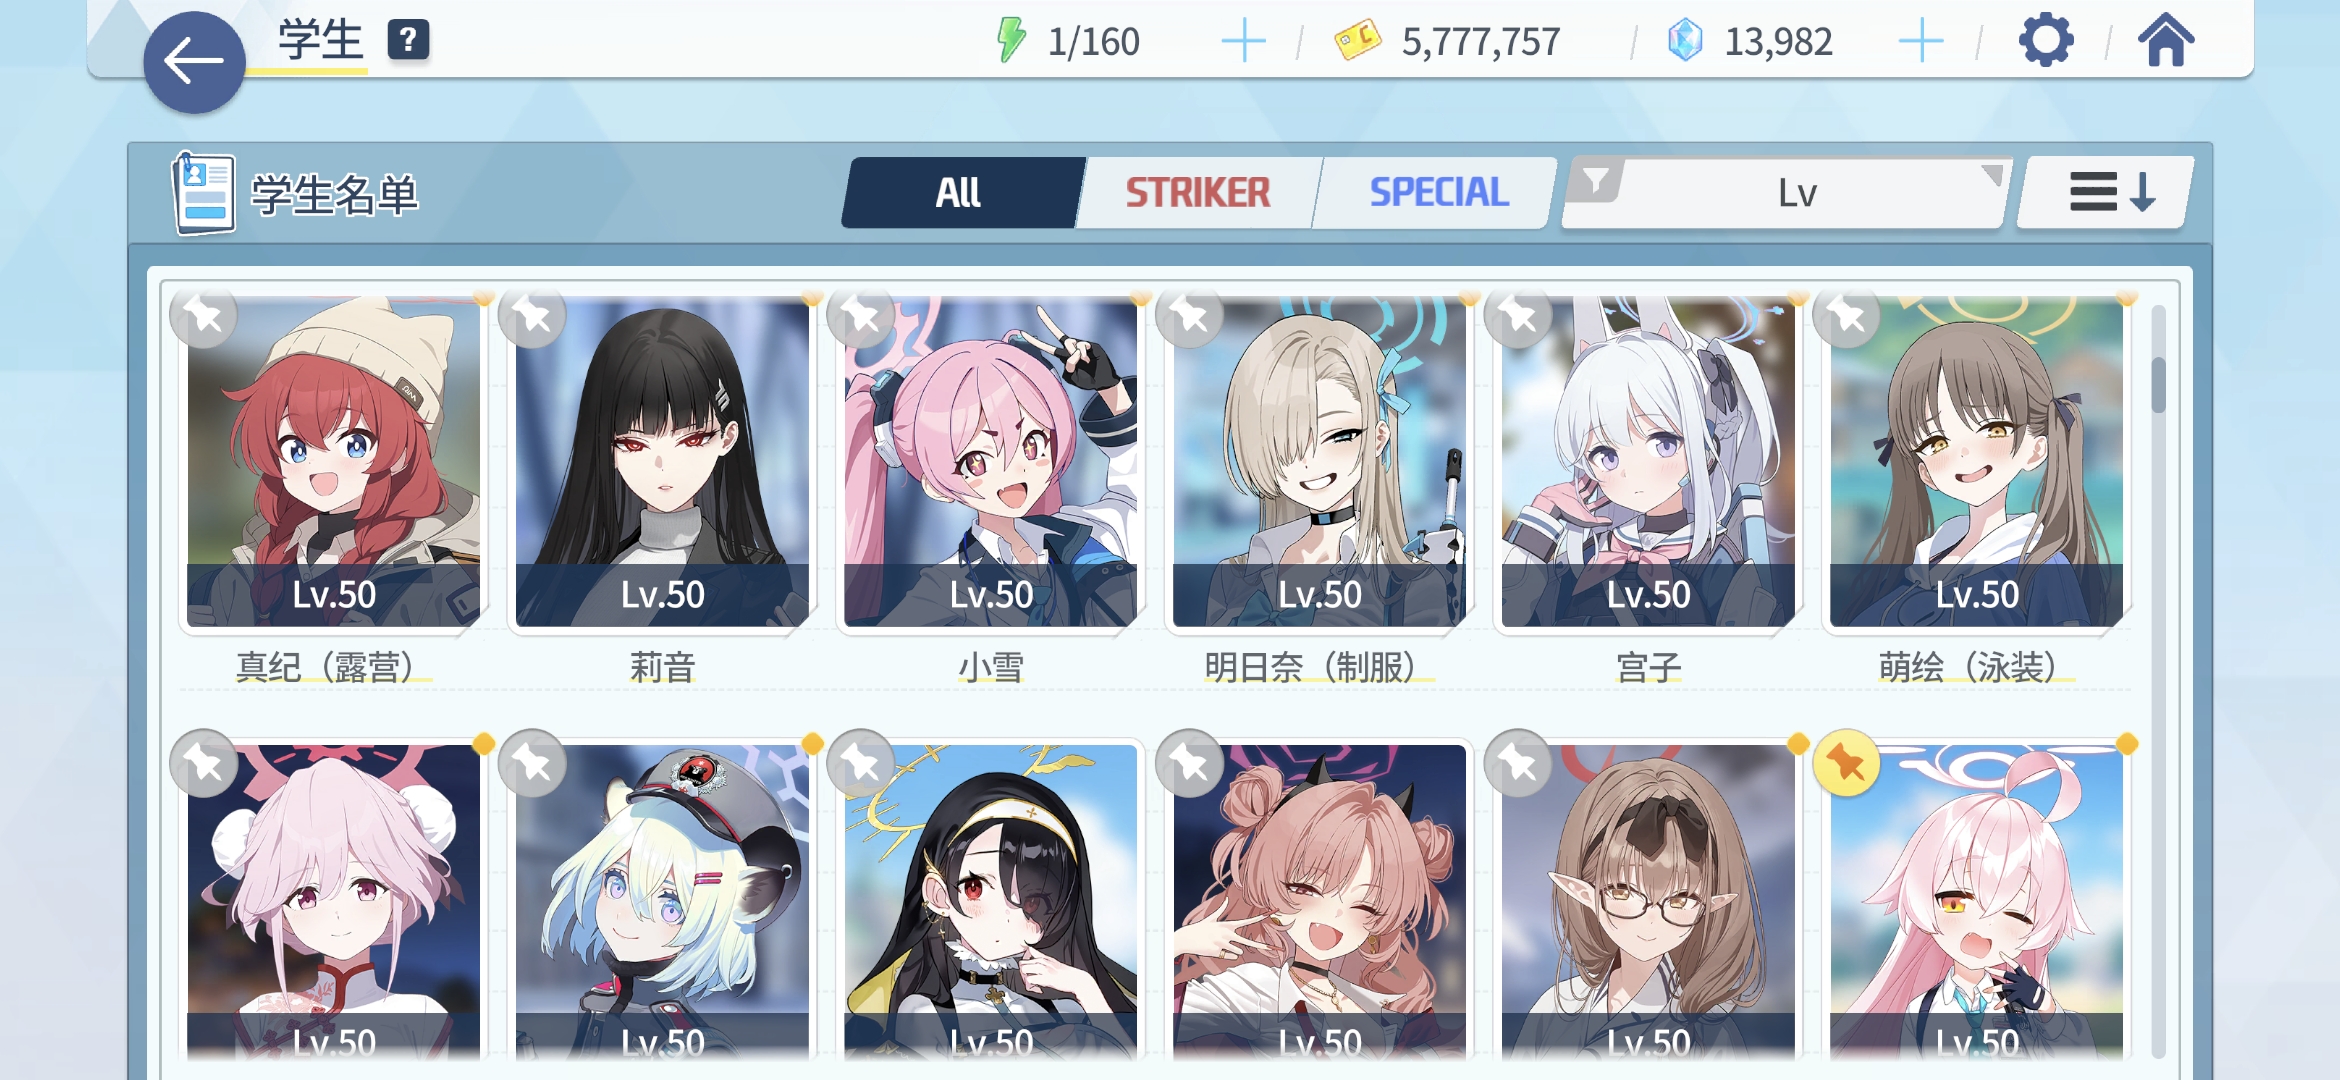This screenshot has height=1080, width=2340.
Task: Toggle the favorite pin on 宫子
Action: [x=1518, y=317]
